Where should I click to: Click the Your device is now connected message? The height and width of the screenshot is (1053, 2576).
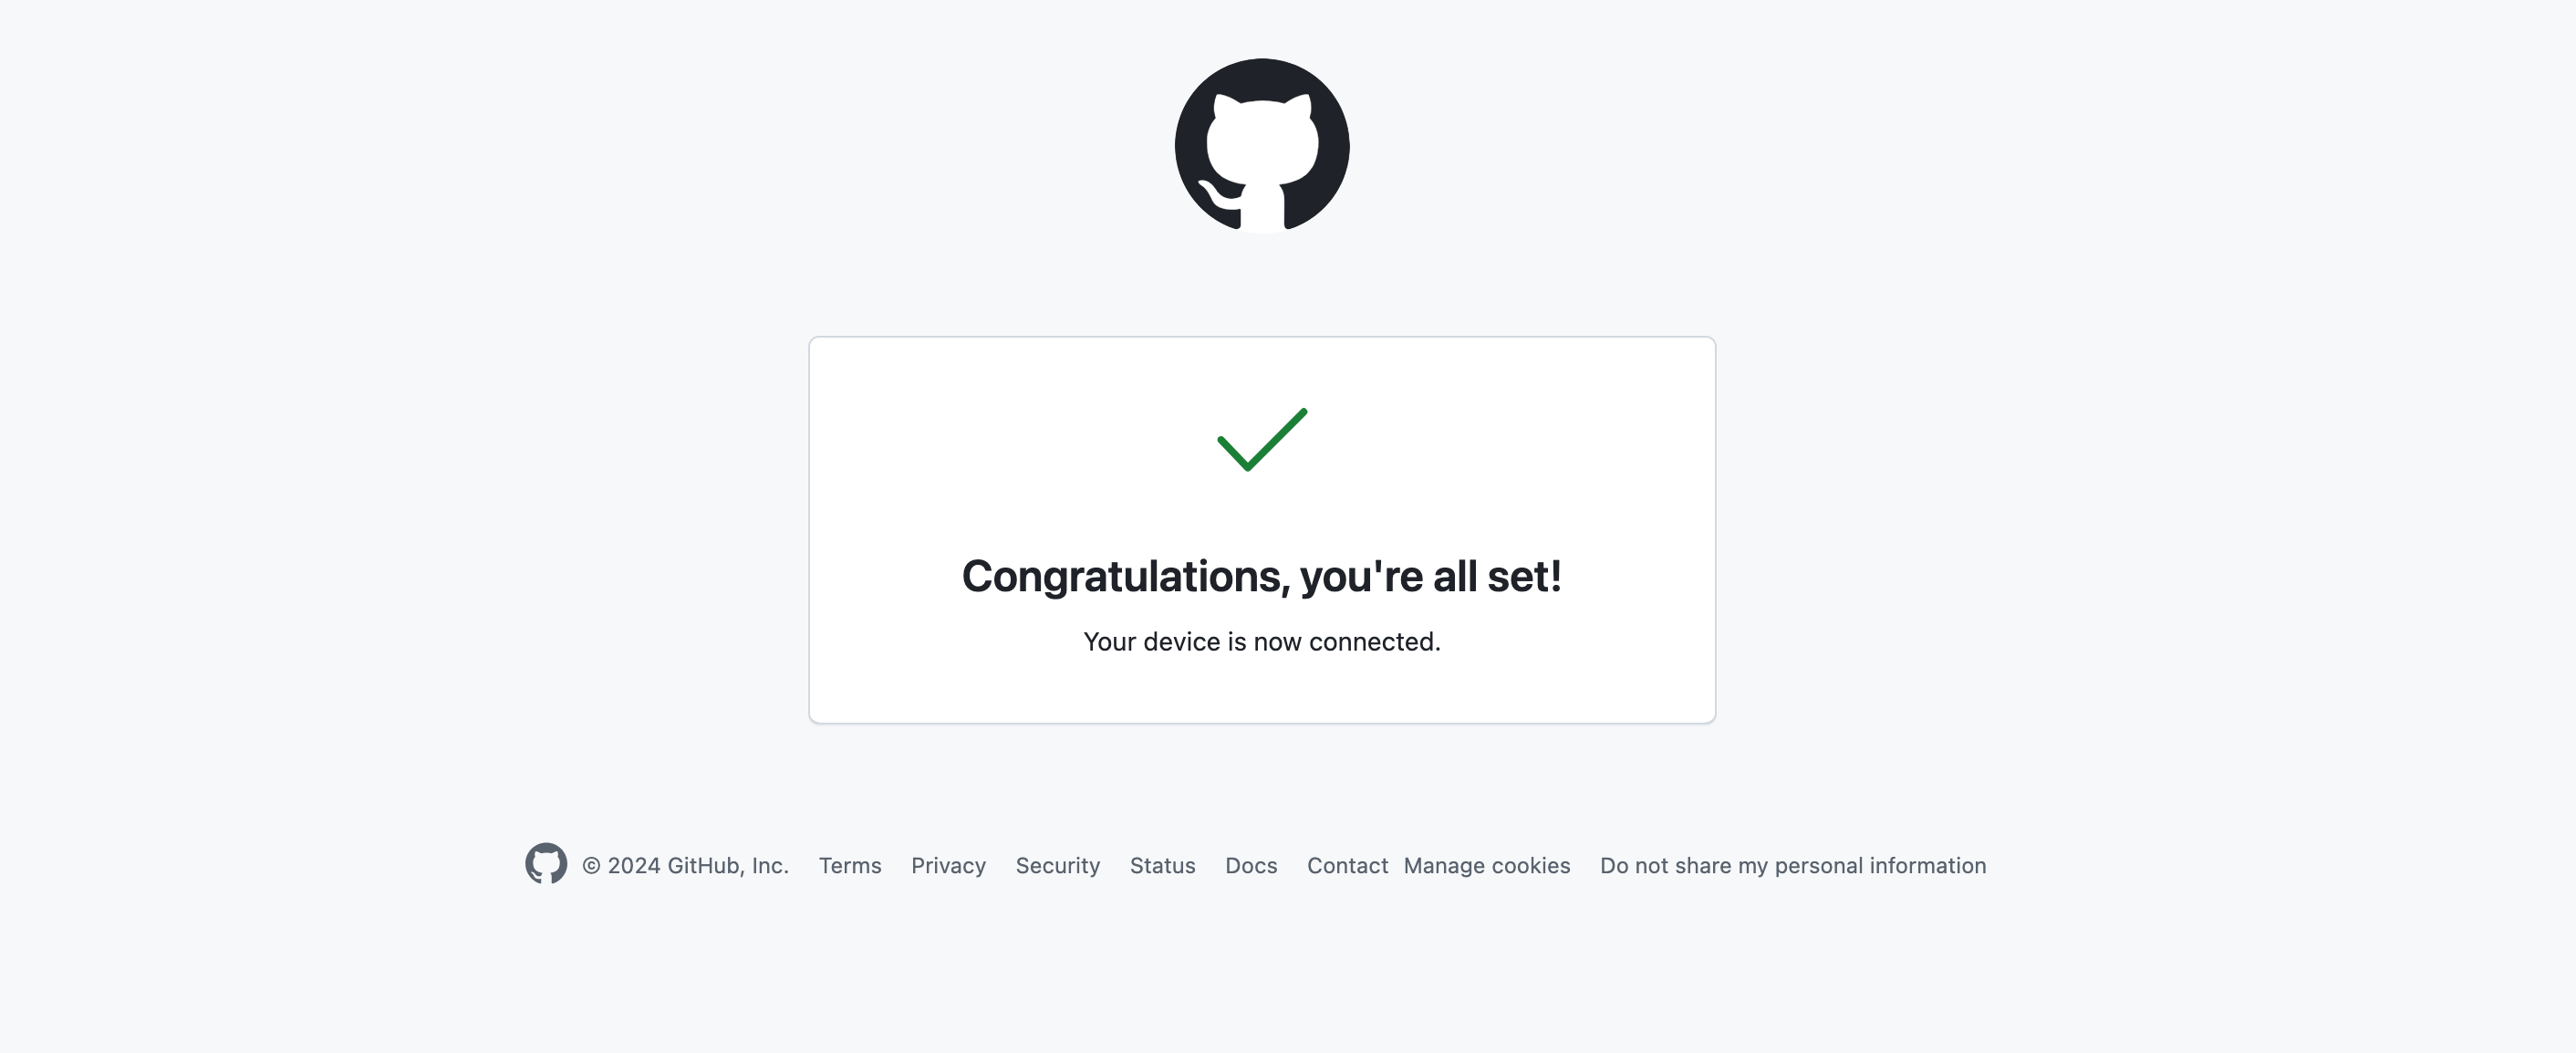pyautogui.click(x=1262, y=642)
